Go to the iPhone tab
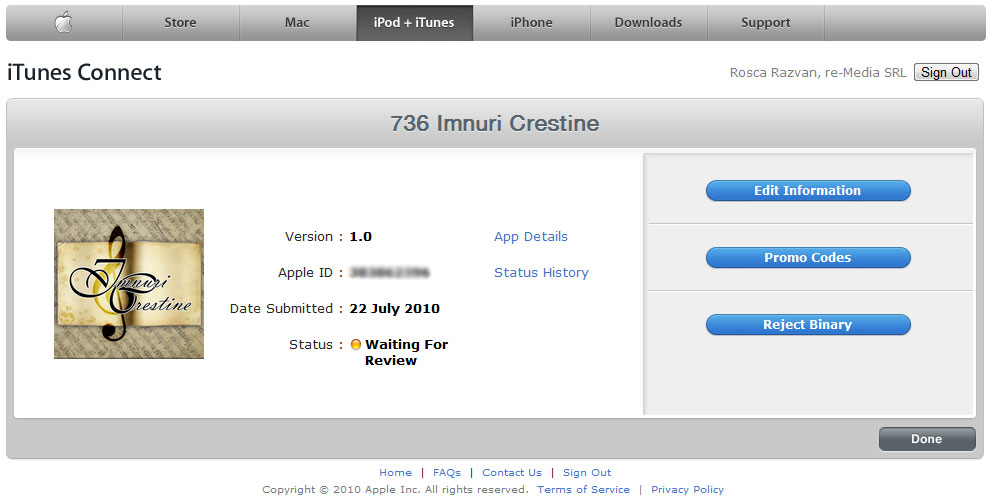This screenshot has height=498, width=990. (x=532, y=23)
